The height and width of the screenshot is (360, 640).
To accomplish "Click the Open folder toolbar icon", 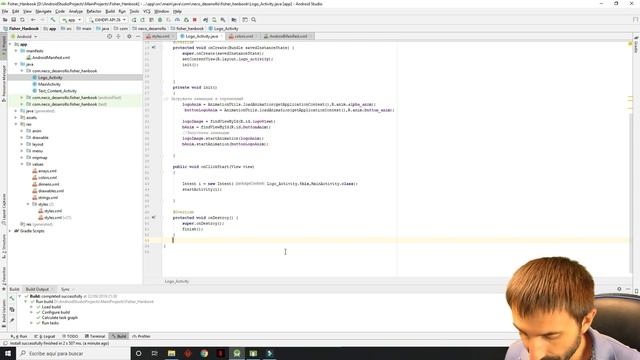I will coord(5,20).
